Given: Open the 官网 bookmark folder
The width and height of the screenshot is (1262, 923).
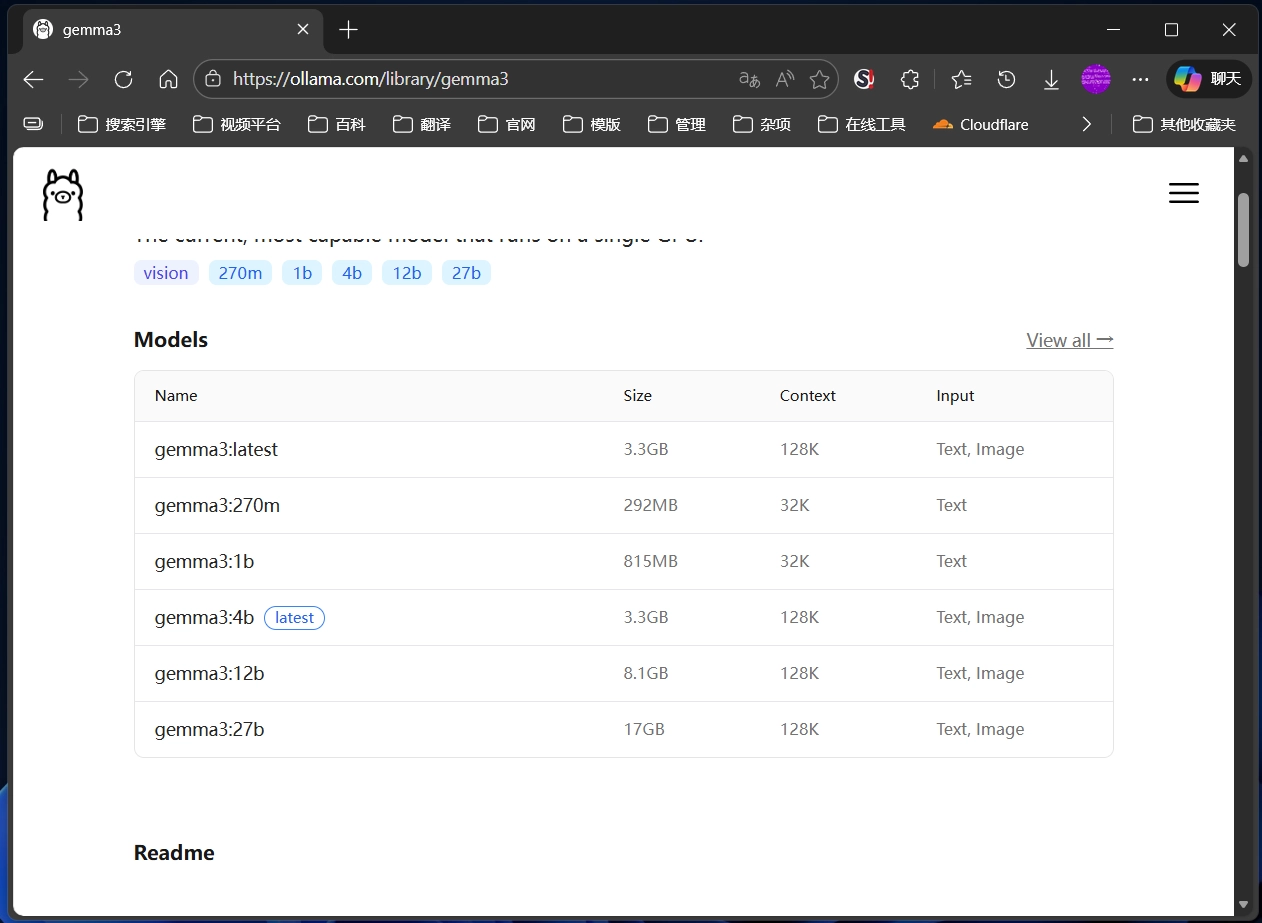Looking at the screenshot, I should pos(507,124).
